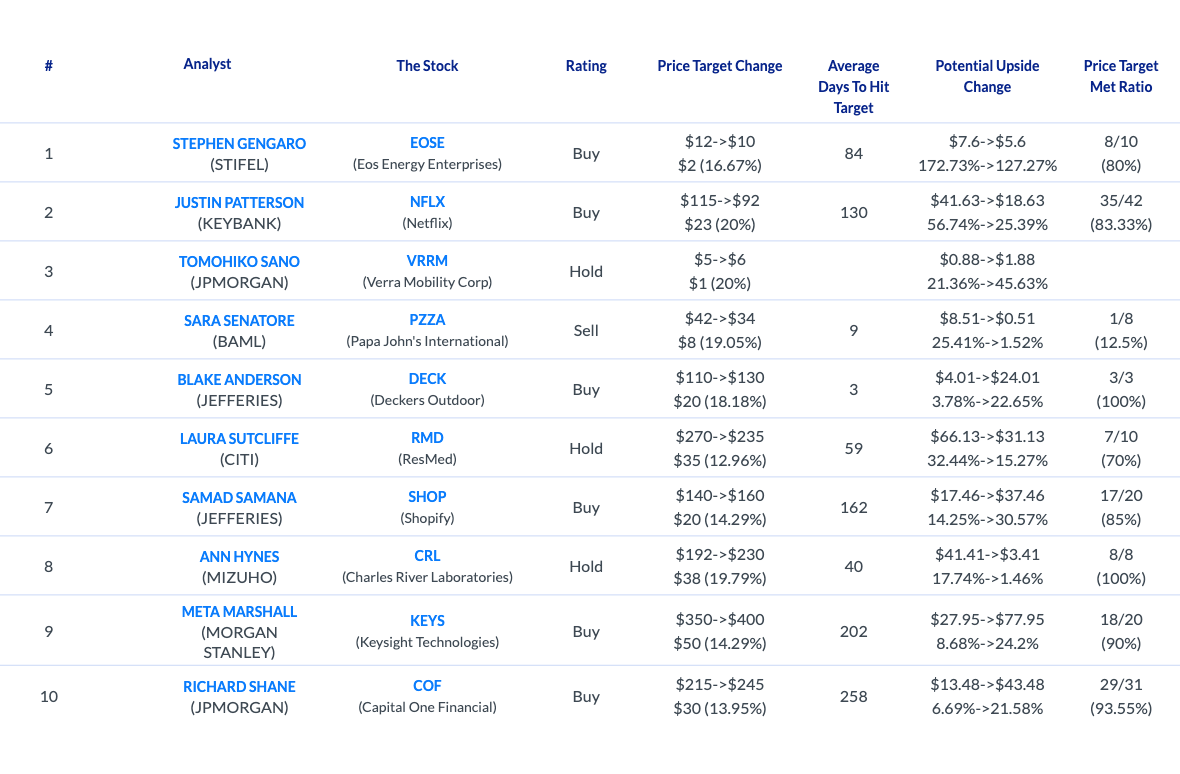Open Richard Shane analyst link
The height and width of the screenshot is (774, 1180).
(x=239, y=687)
